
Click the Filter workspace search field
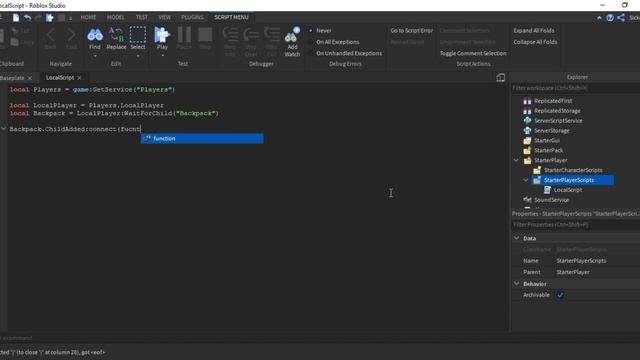[576, 88]
